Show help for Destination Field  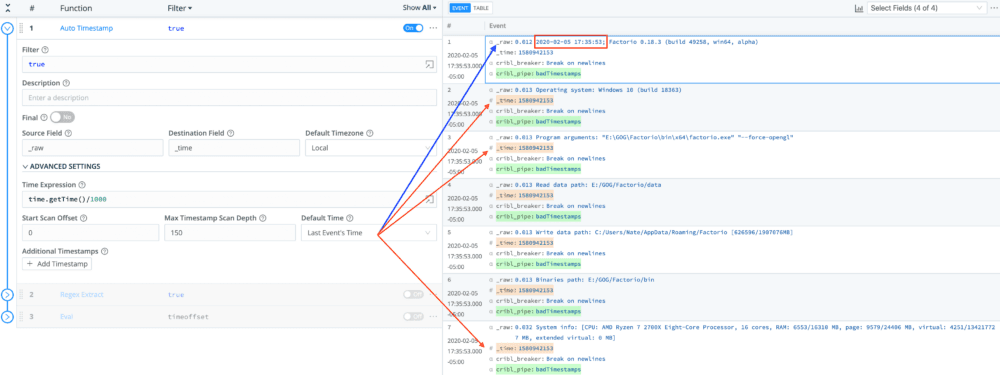click(x=230, y=133)
